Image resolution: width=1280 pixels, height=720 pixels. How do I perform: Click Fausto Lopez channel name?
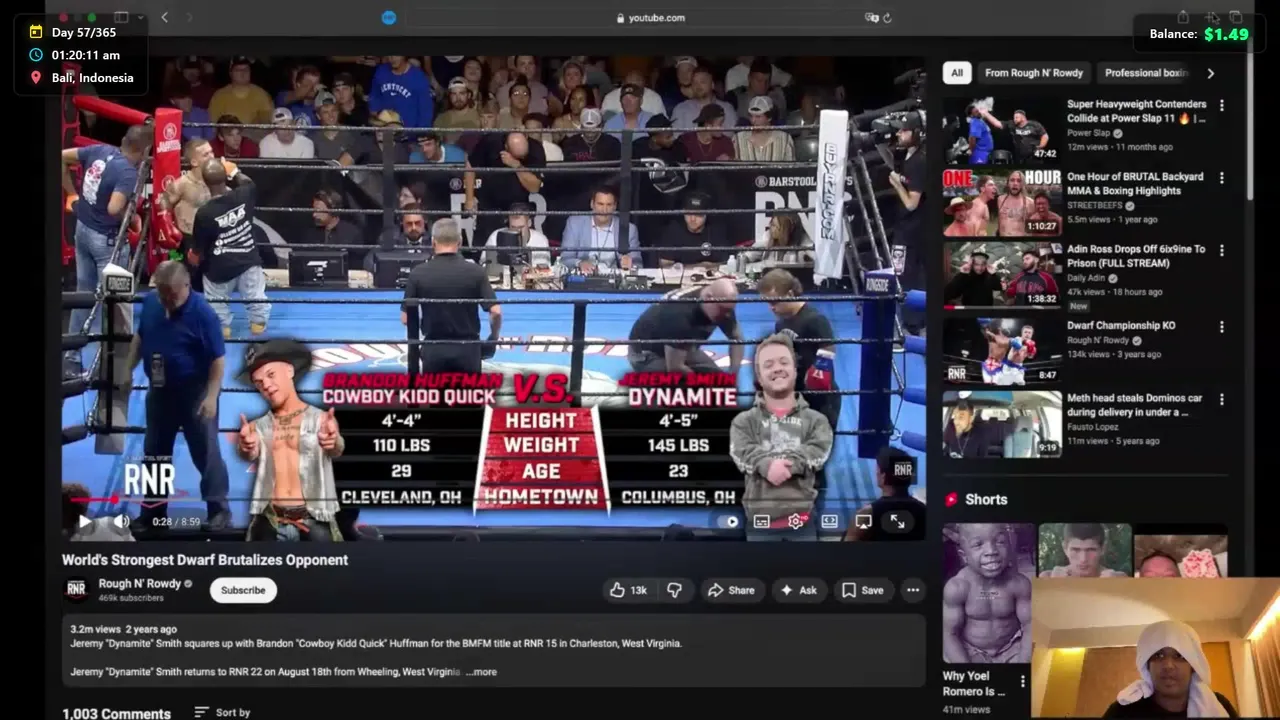pos(1093,427)
